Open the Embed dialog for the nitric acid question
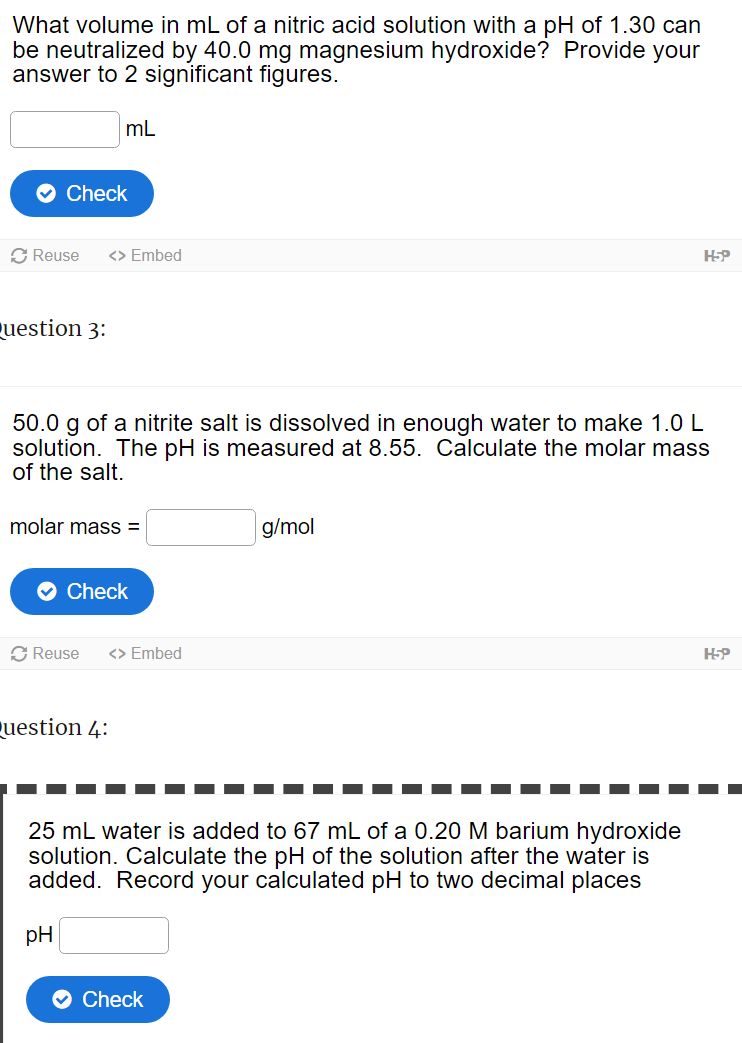Screen dimensions: 742x1043 pyautogui.click(x=145, y=255)
